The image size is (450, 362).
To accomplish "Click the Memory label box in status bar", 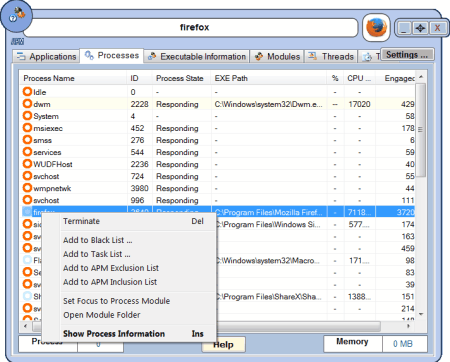I will [x=352, y=344].
